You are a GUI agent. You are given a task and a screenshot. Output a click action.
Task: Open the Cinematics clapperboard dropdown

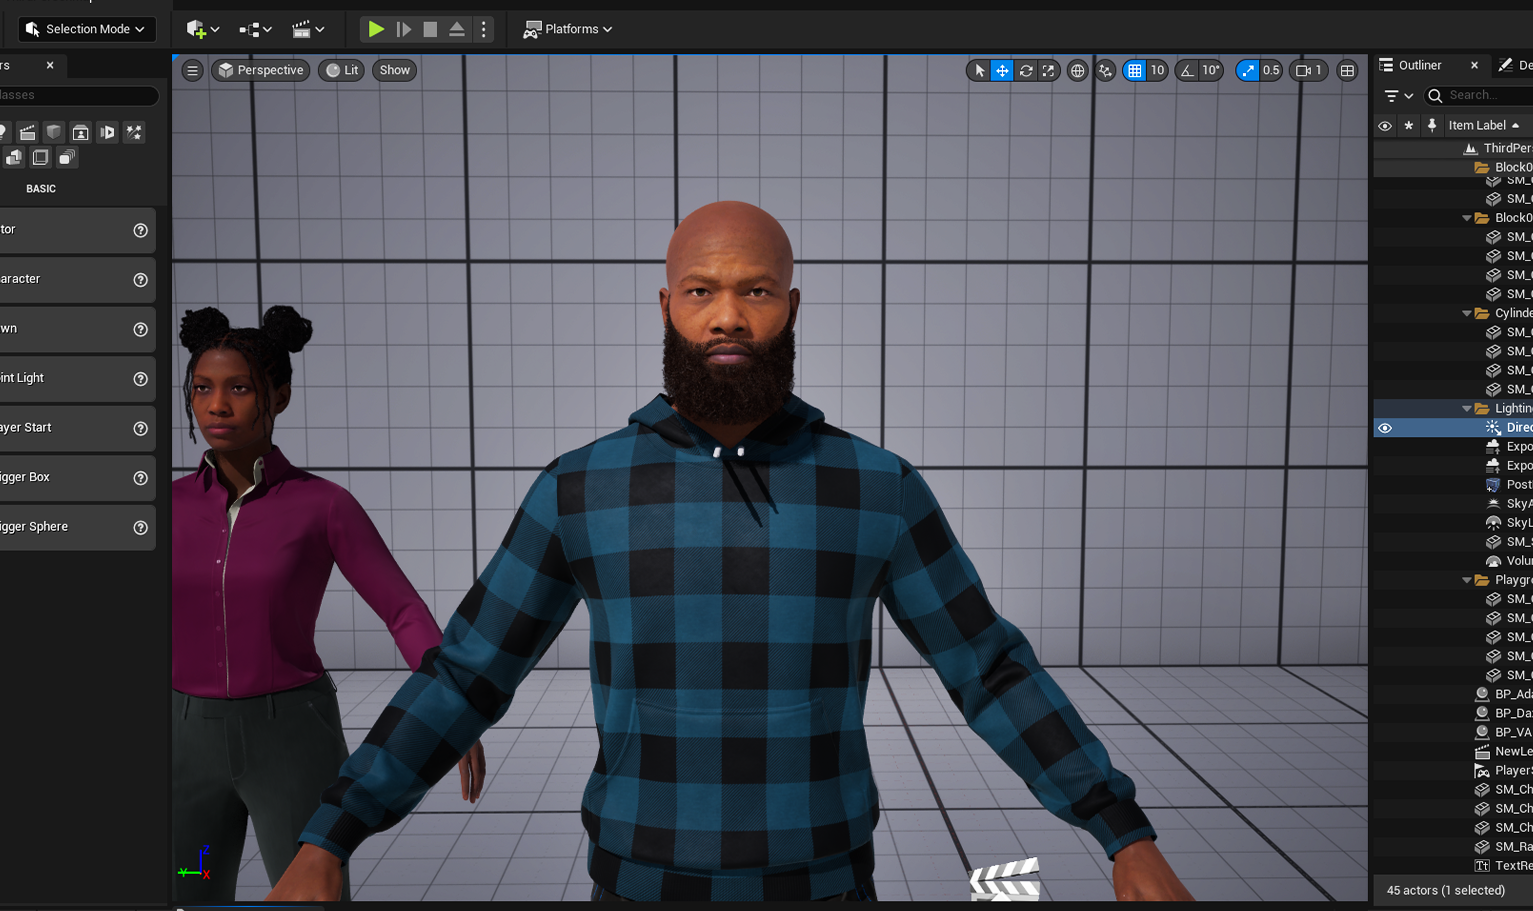click(308, 29)
